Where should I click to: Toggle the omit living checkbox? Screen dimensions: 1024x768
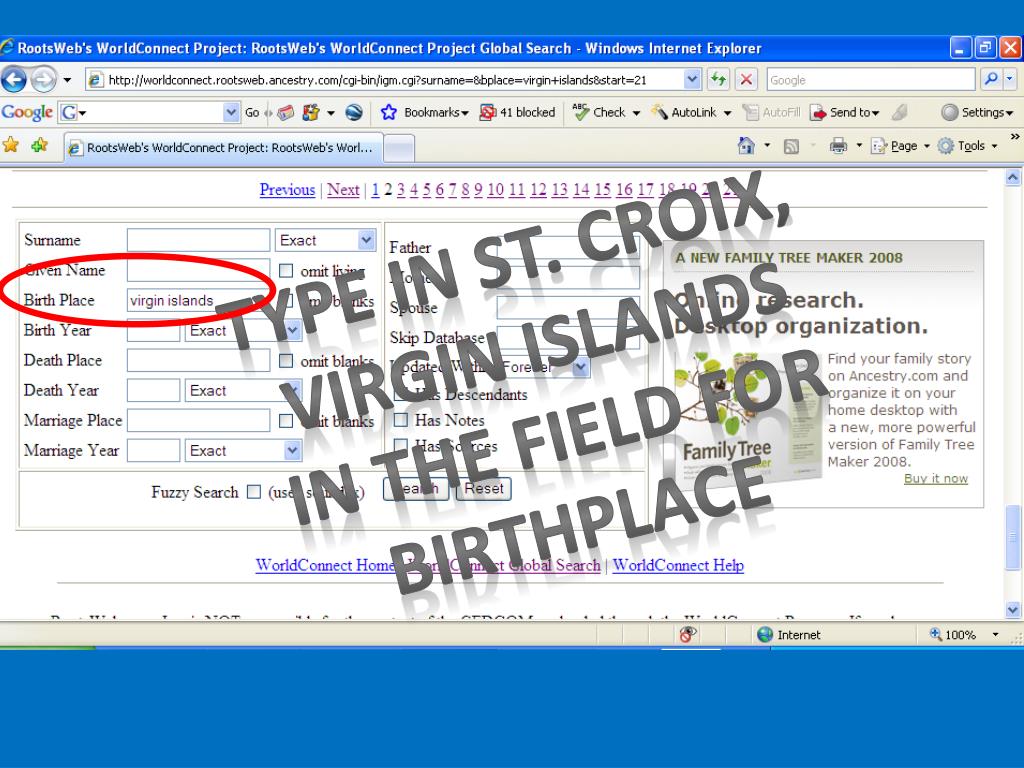(x=286, y=270)
